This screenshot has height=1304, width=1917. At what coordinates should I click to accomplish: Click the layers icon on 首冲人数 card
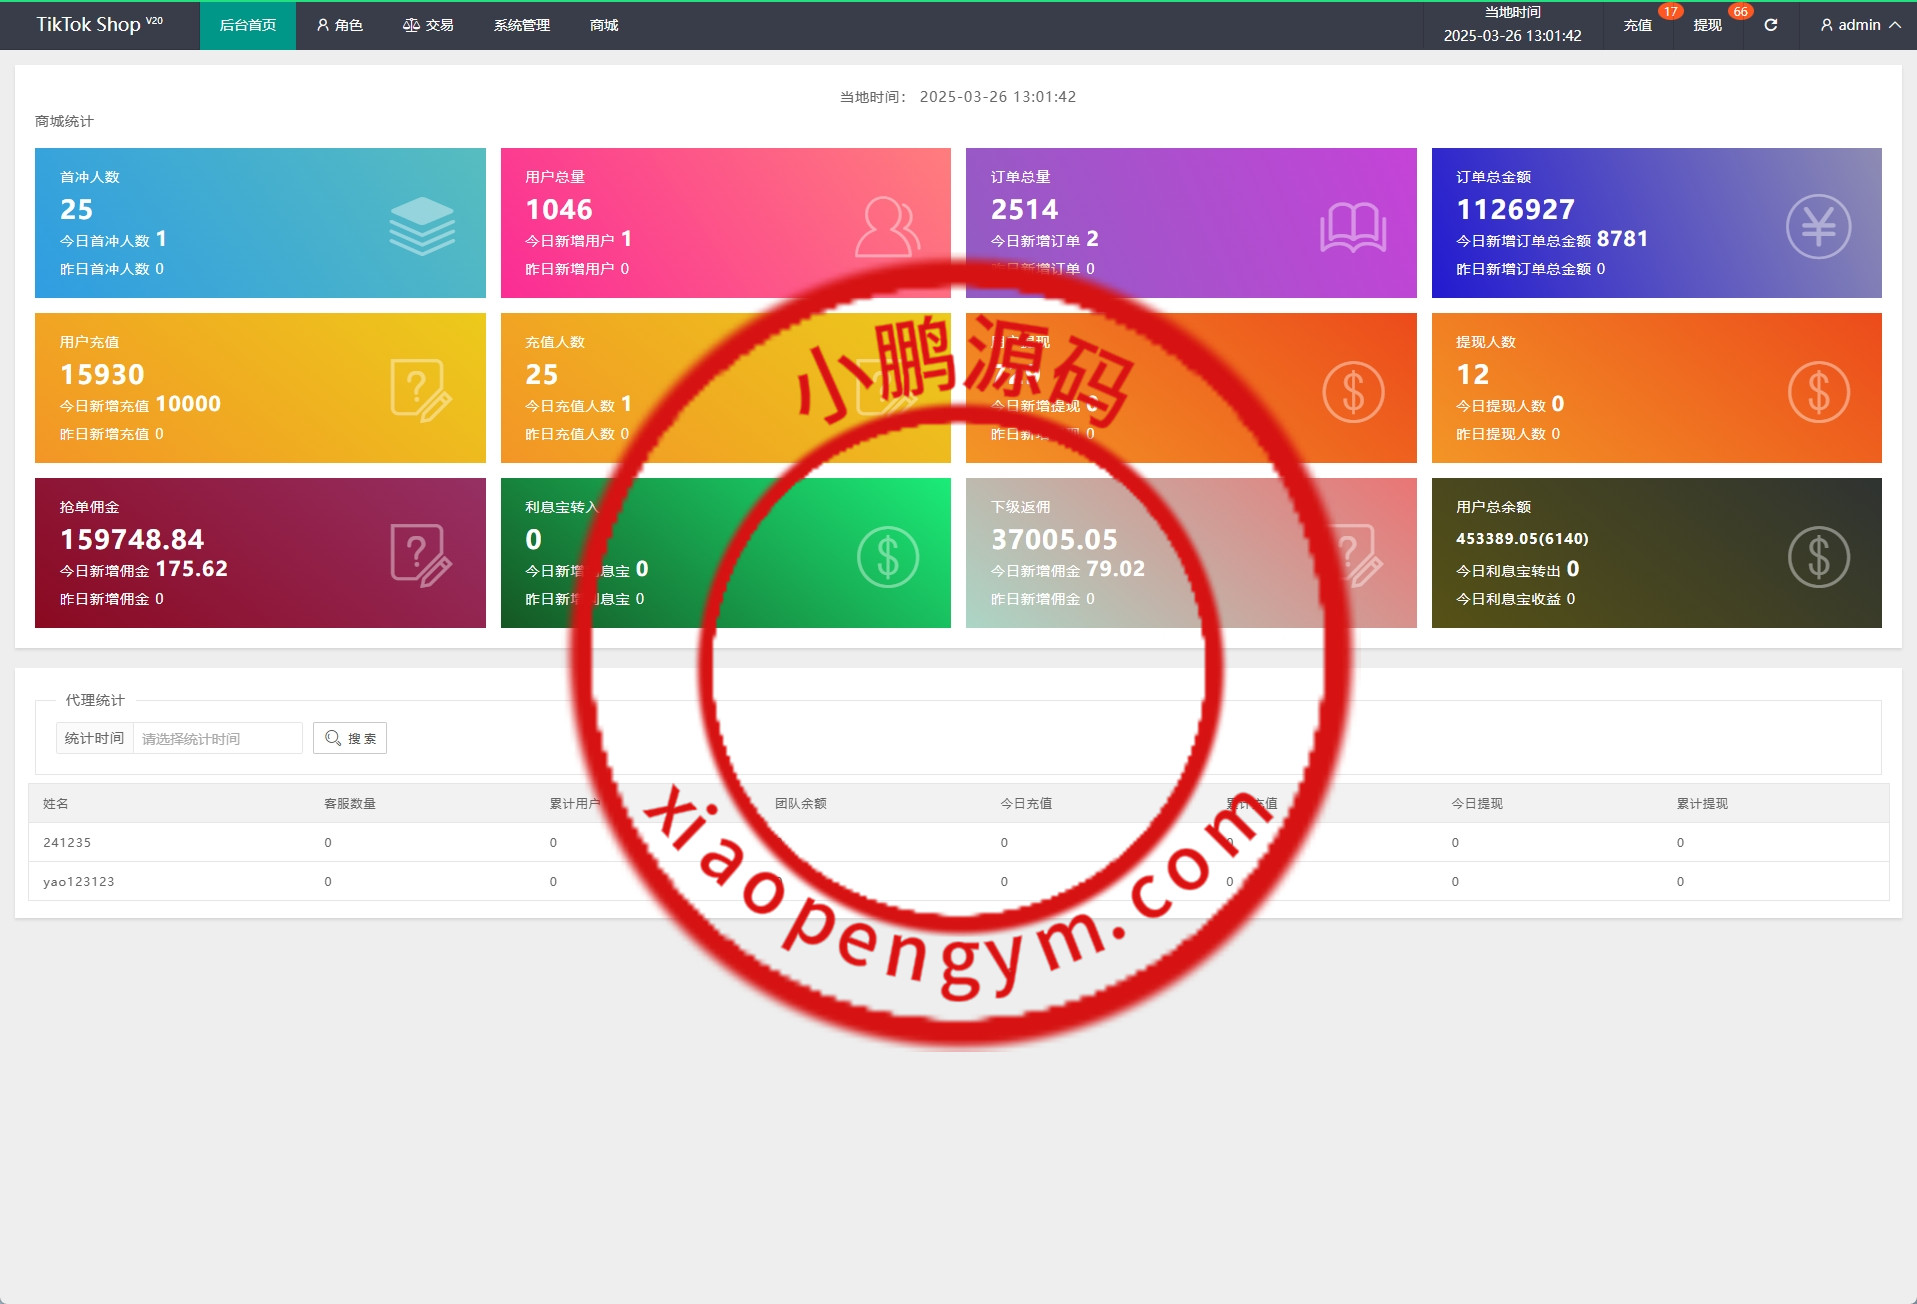pyautogui.click(x=421, y=225)
